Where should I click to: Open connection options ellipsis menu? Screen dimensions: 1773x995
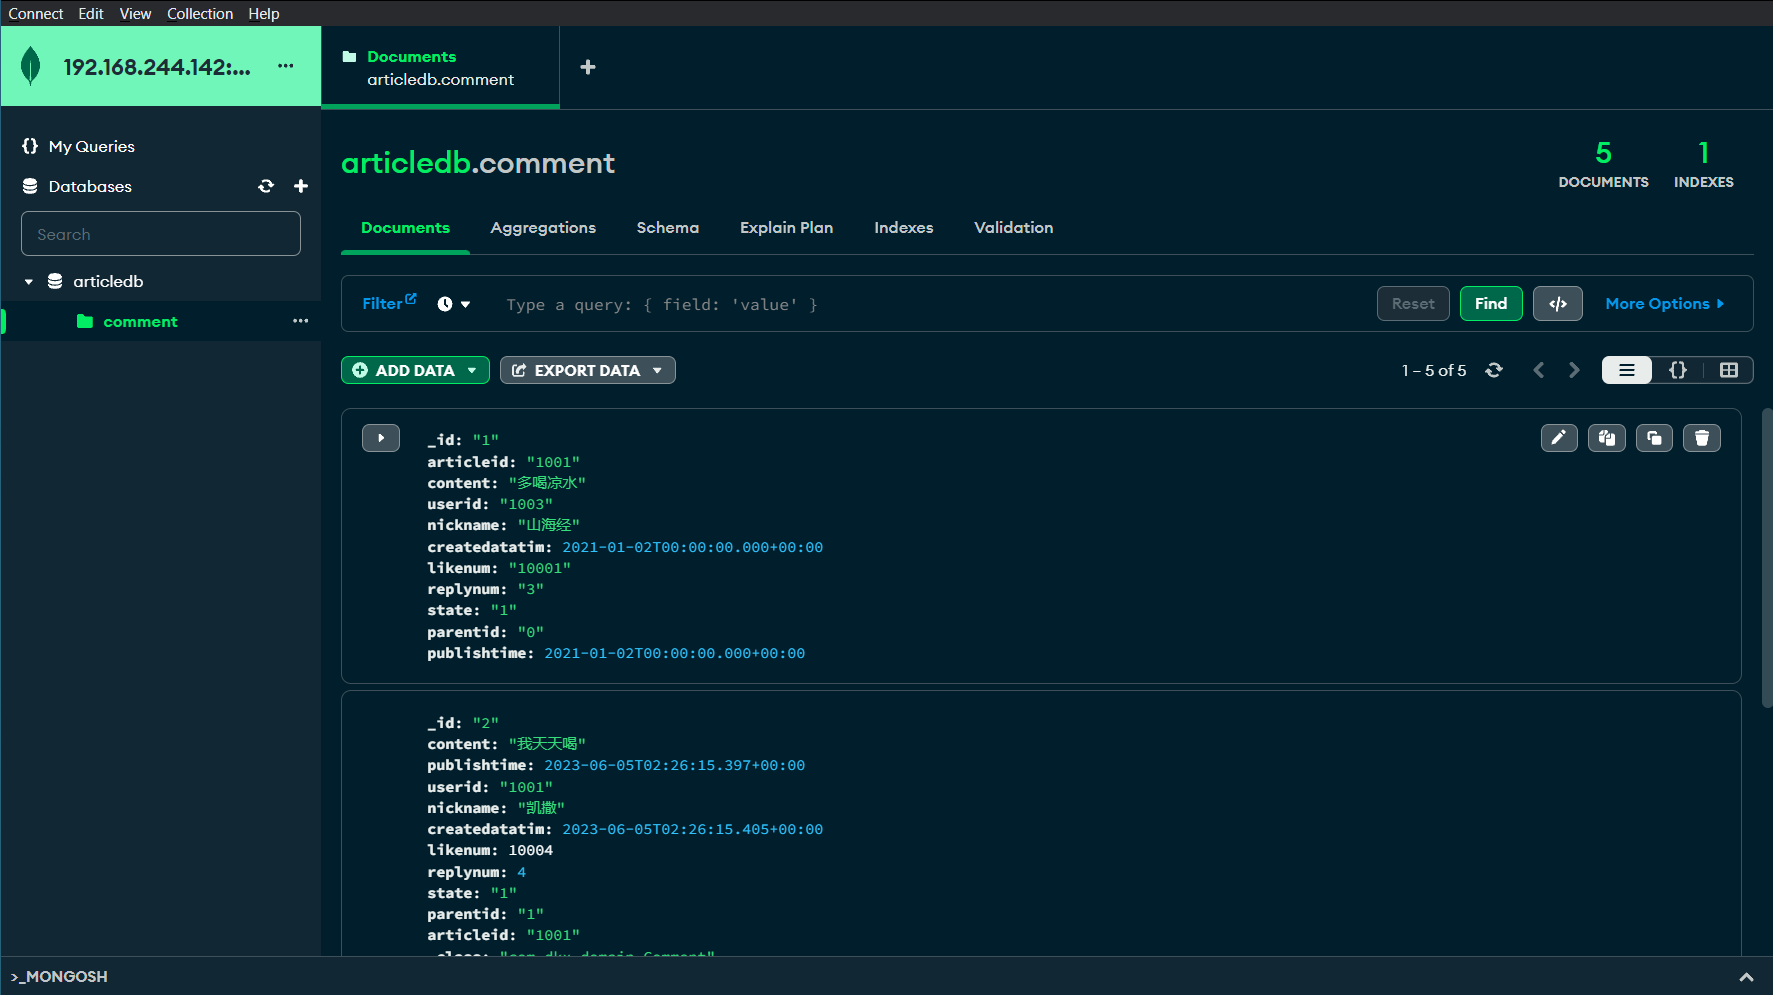pyautogui.click(x=286, y=66)
